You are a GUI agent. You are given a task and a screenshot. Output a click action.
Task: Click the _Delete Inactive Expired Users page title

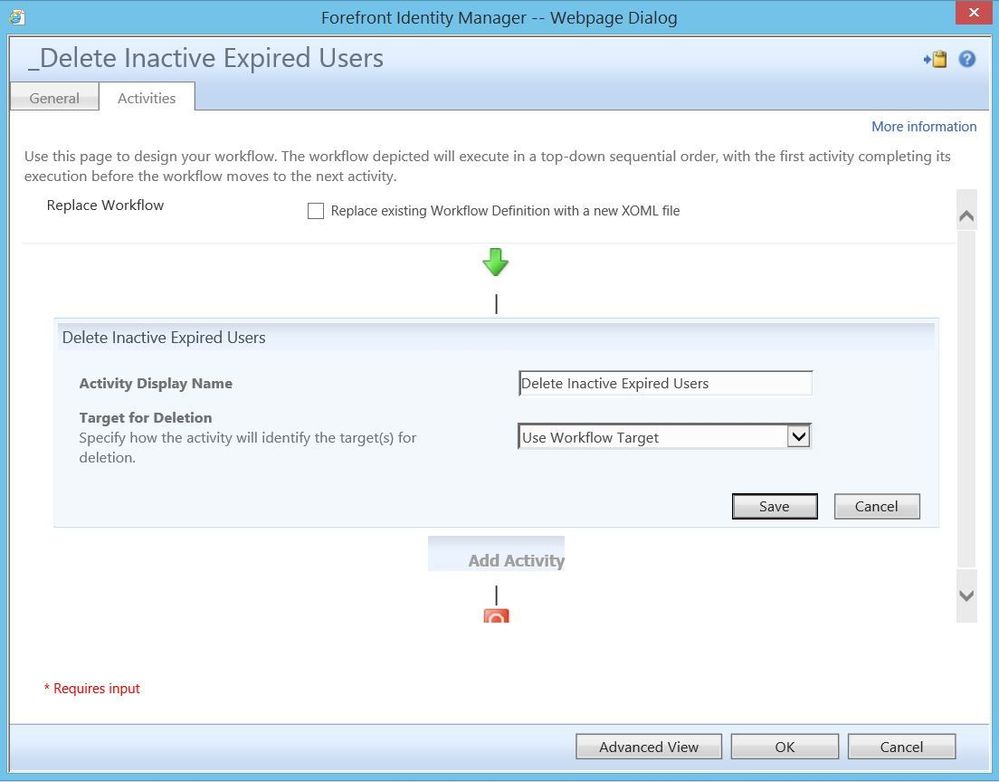(206, 58)
